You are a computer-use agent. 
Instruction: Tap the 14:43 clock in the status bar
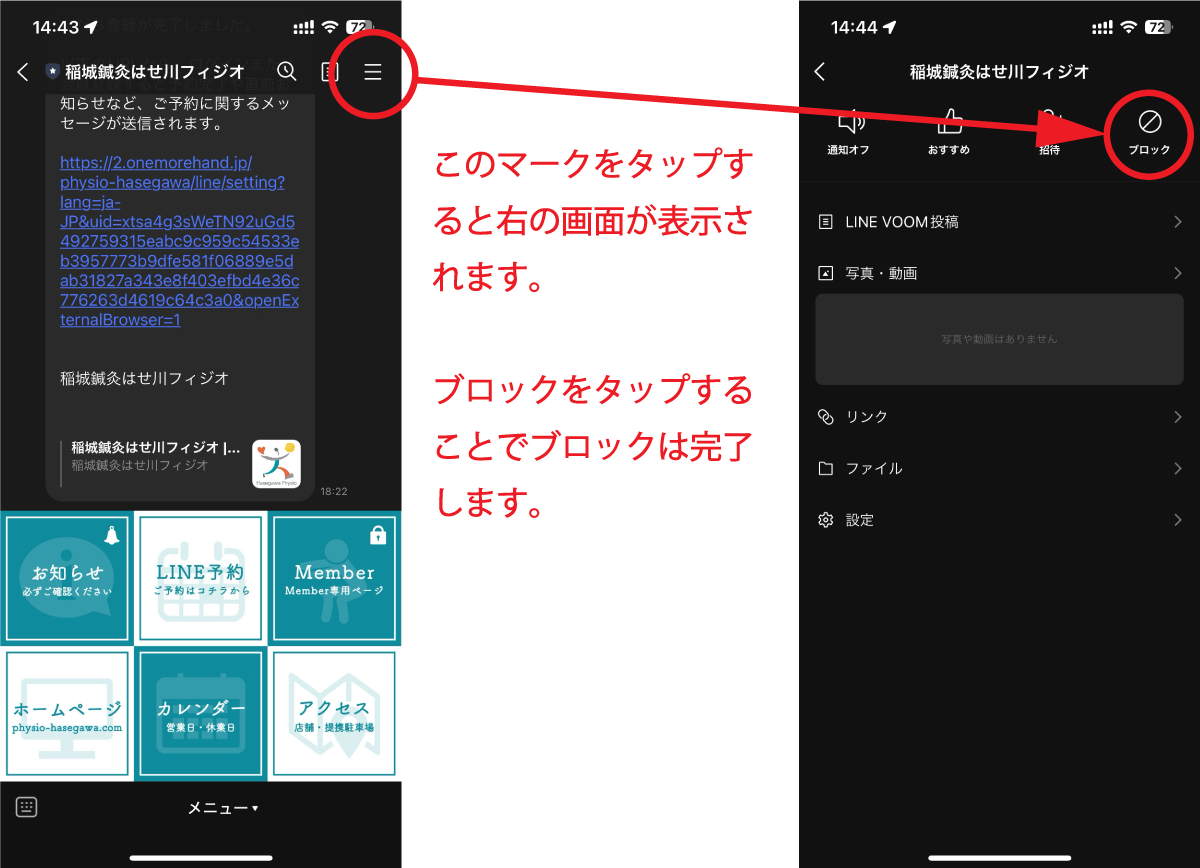click(x=54, y=28)
